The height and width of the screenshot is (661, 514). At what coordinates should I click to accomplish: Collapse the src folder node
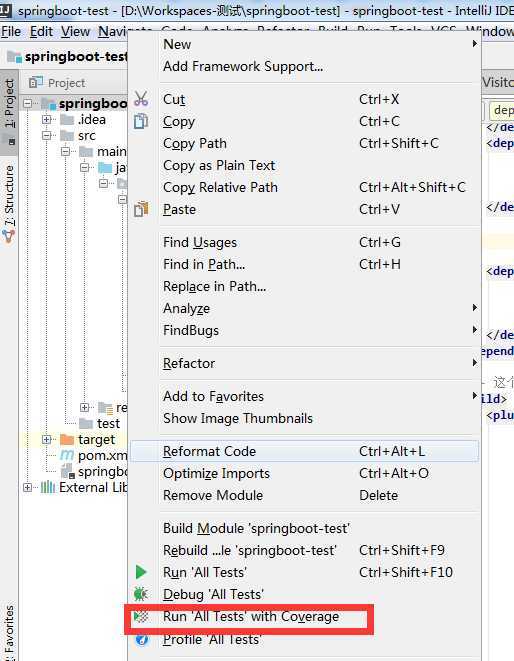[x=46, y=136]
